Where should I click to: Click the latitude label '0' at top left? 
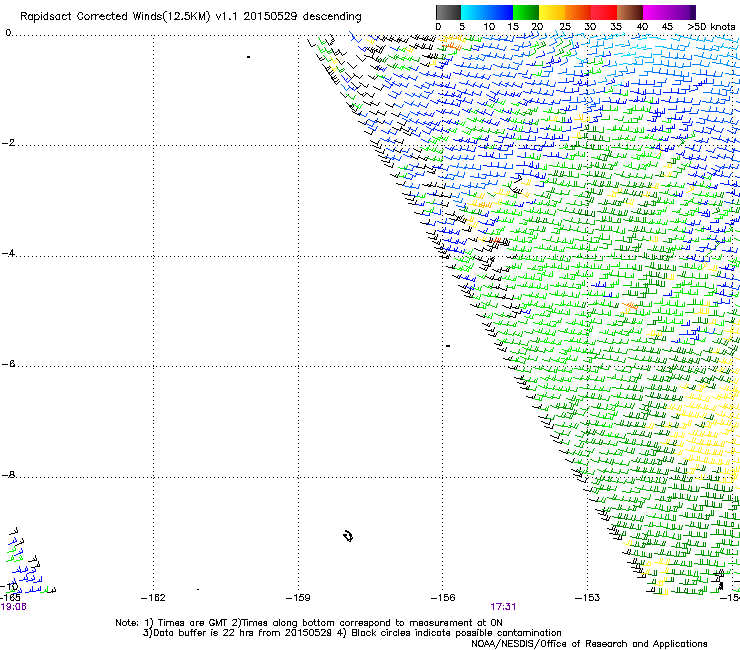click(x=8, y=33)
